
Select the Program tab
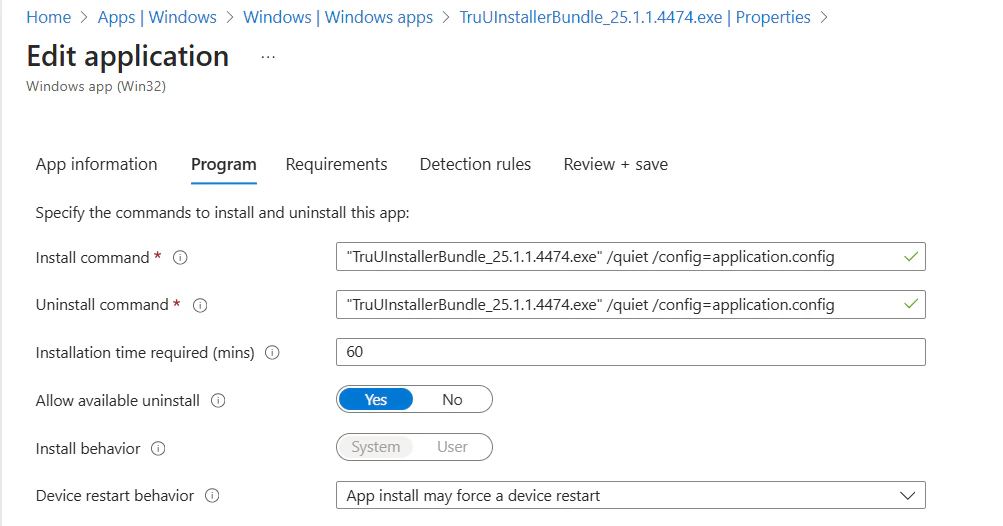(224, 164)
